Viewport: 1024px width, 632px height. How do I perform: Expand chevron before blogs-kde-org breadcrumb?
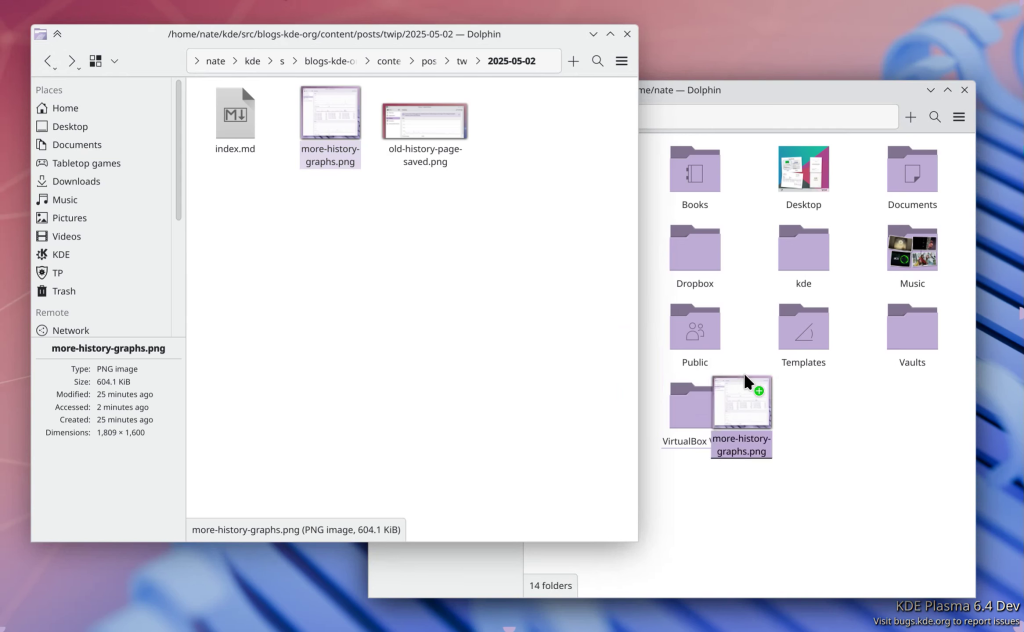tap(295, 61)
